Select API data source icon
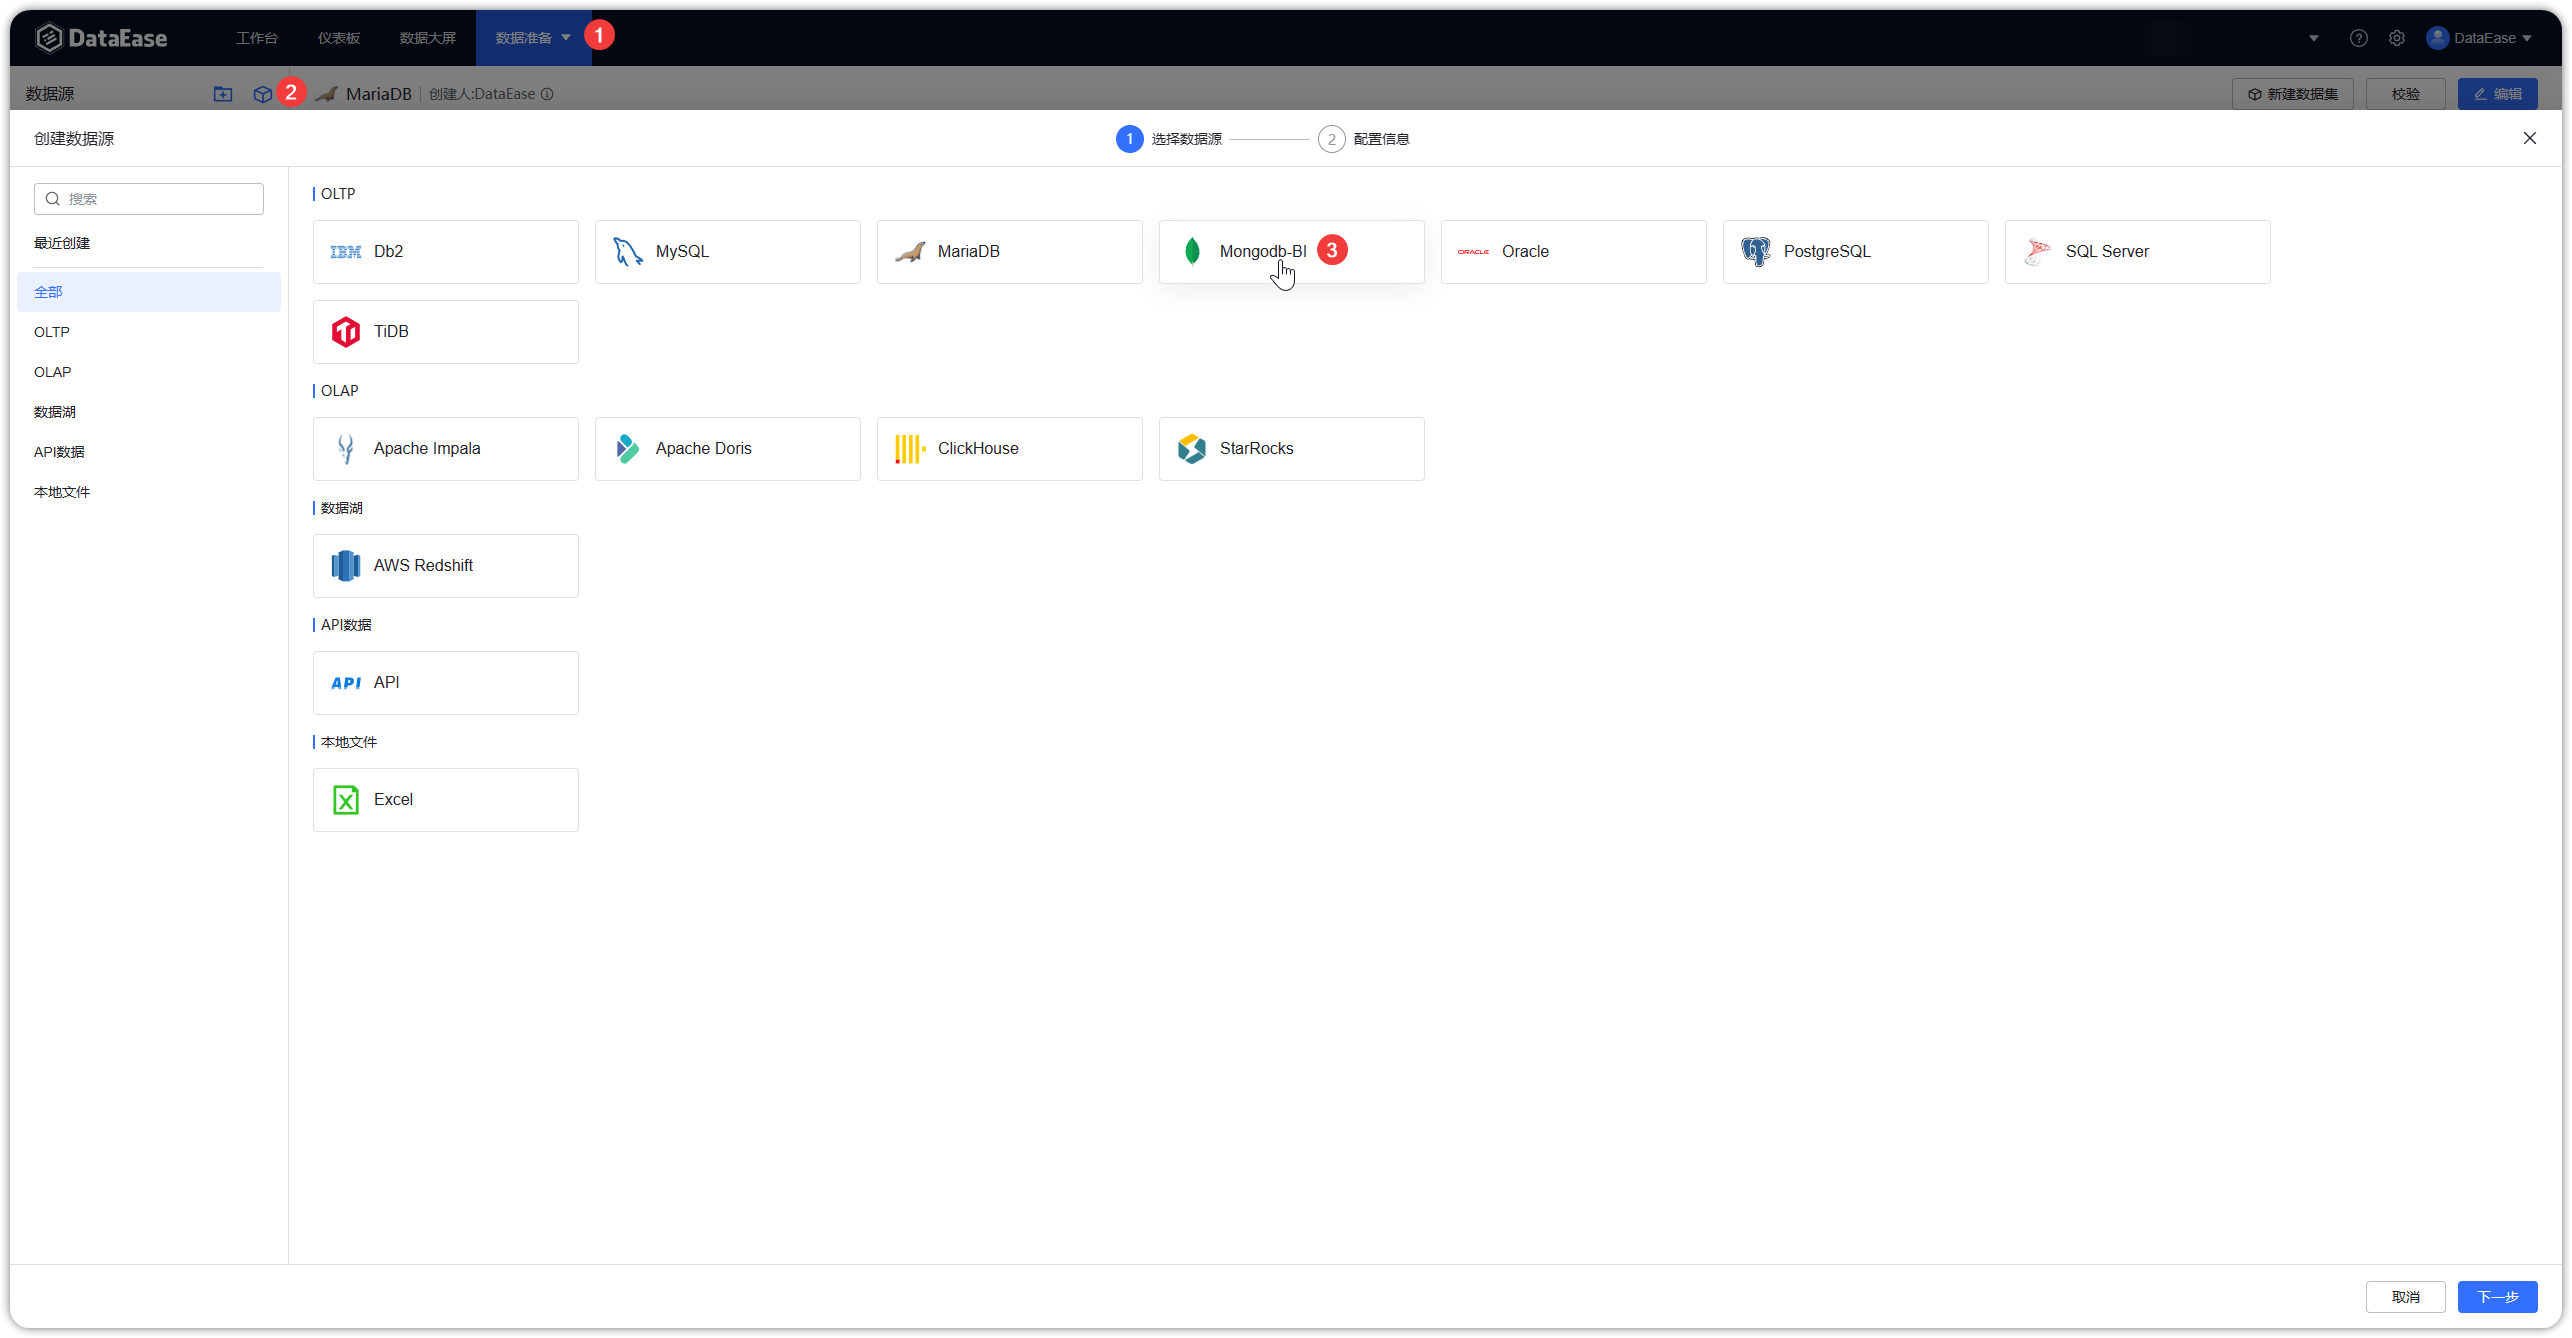The height and width of the screenshot is (1338, 2572). 345,682
